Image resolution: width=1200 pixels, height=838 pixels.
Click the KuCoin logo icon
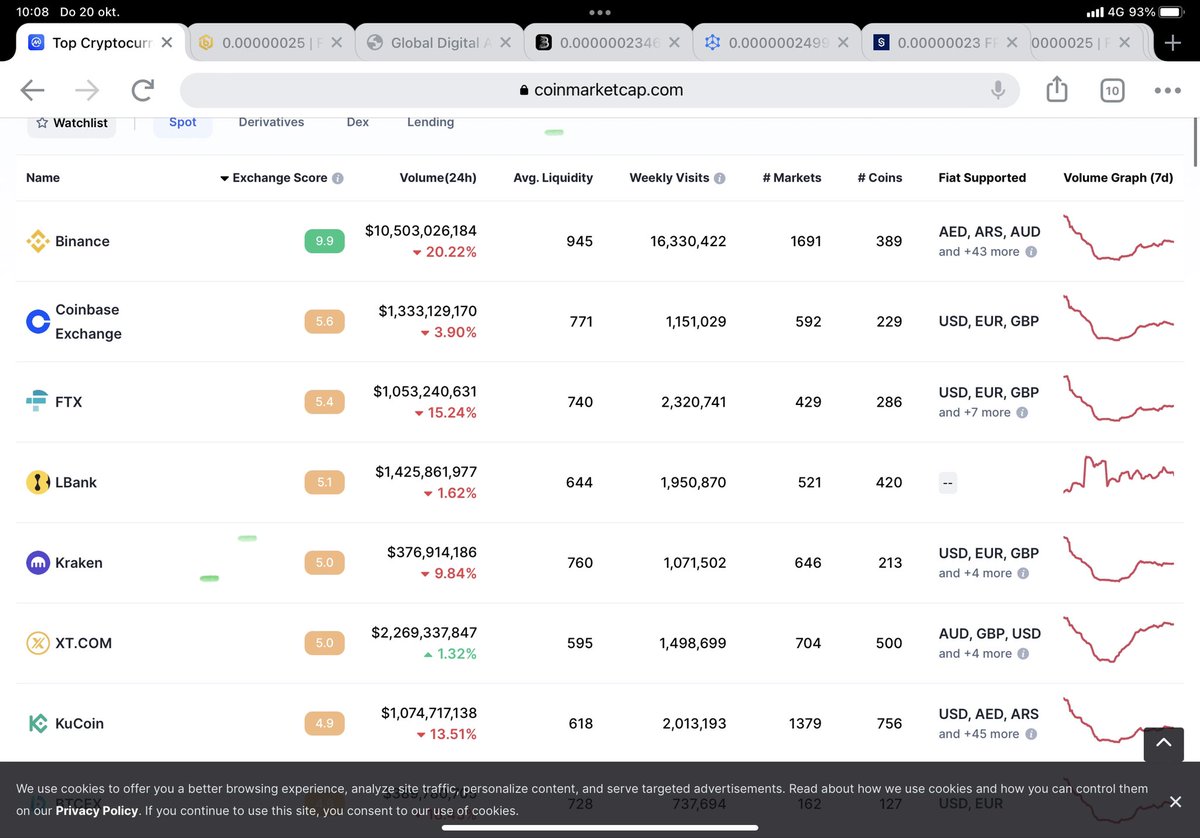click(38, 723)
